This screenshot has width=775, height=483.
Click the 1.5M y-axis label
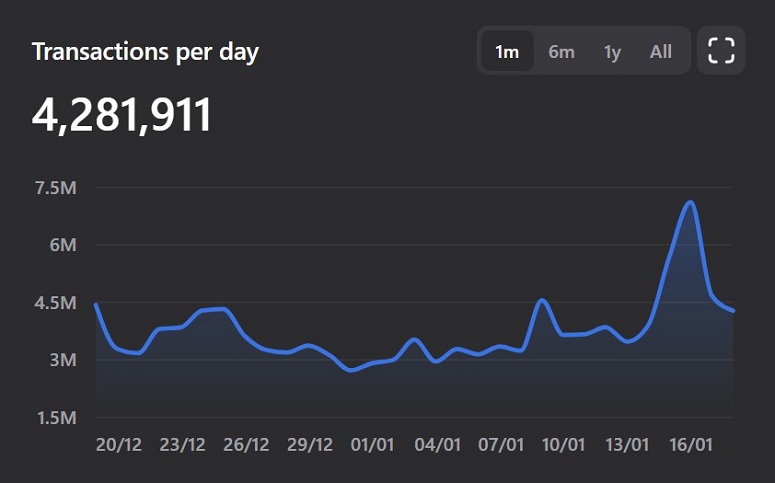(x=55, y=418)
